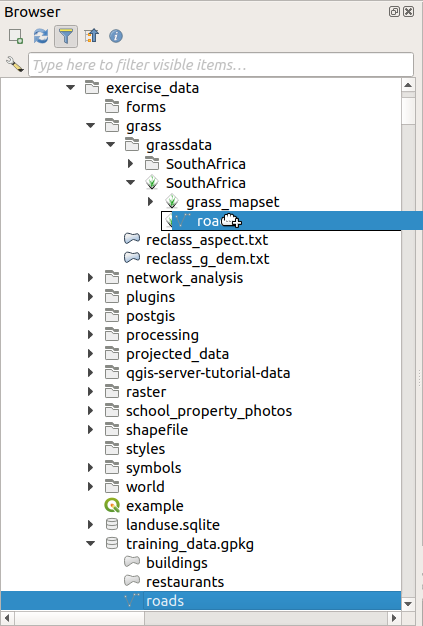The image size is (423, 626).
Task: Select the forms label
Action: coord(146,107)
